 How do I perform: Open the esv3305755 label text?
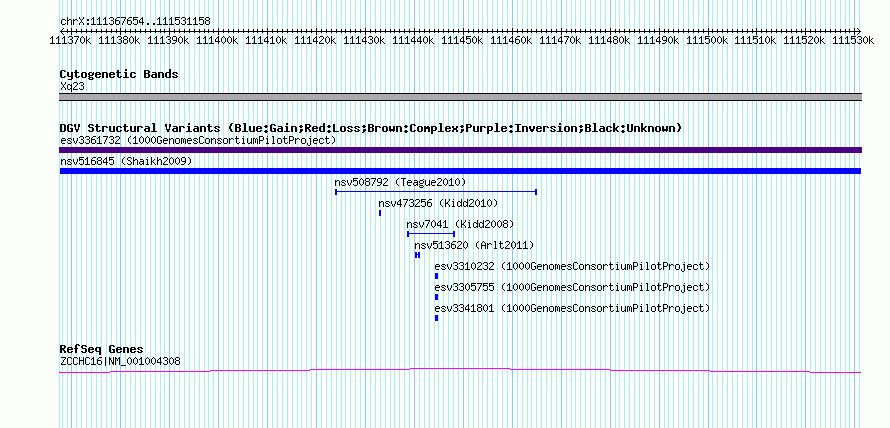click(x=572, y=287)
